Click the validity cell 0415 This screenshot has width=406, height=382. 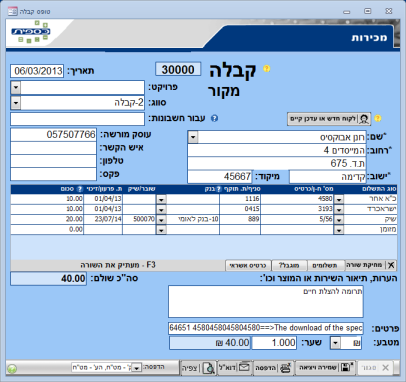pyautogui.click(x=240, y=209)
